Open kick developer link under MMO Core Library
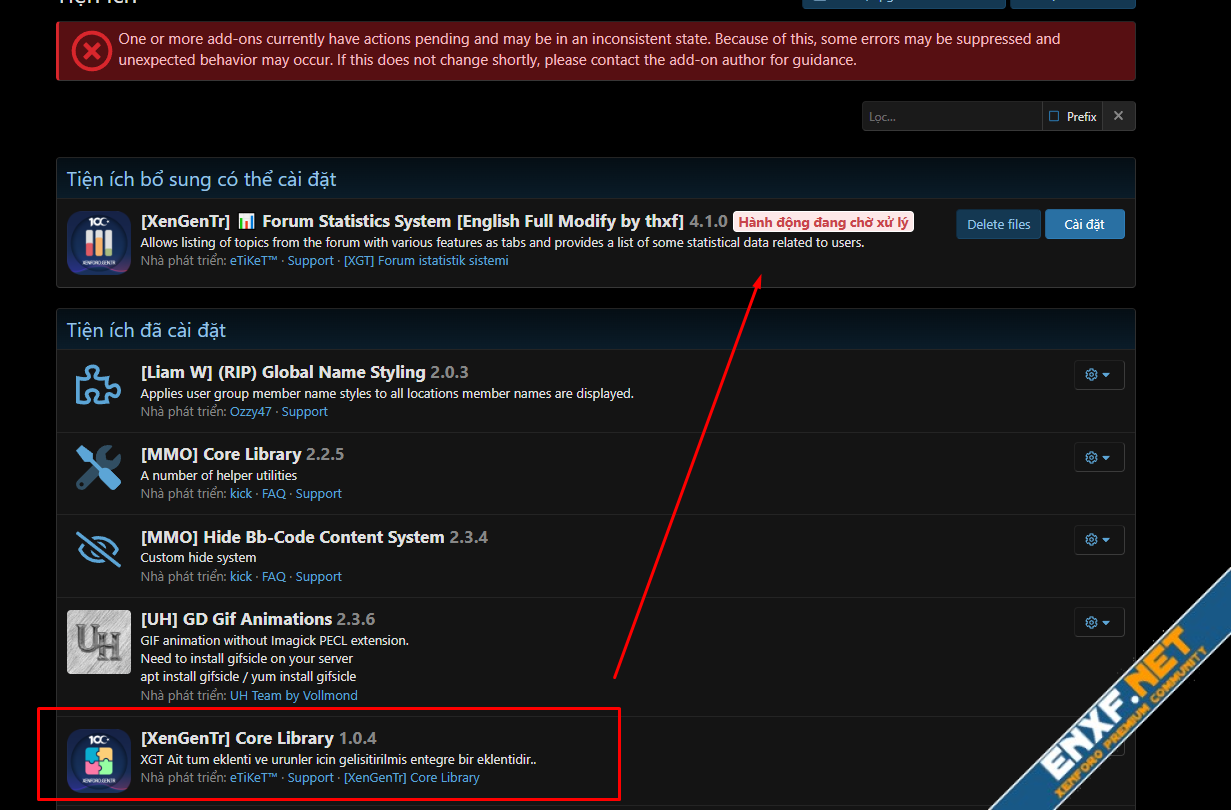 coord(241,494)
